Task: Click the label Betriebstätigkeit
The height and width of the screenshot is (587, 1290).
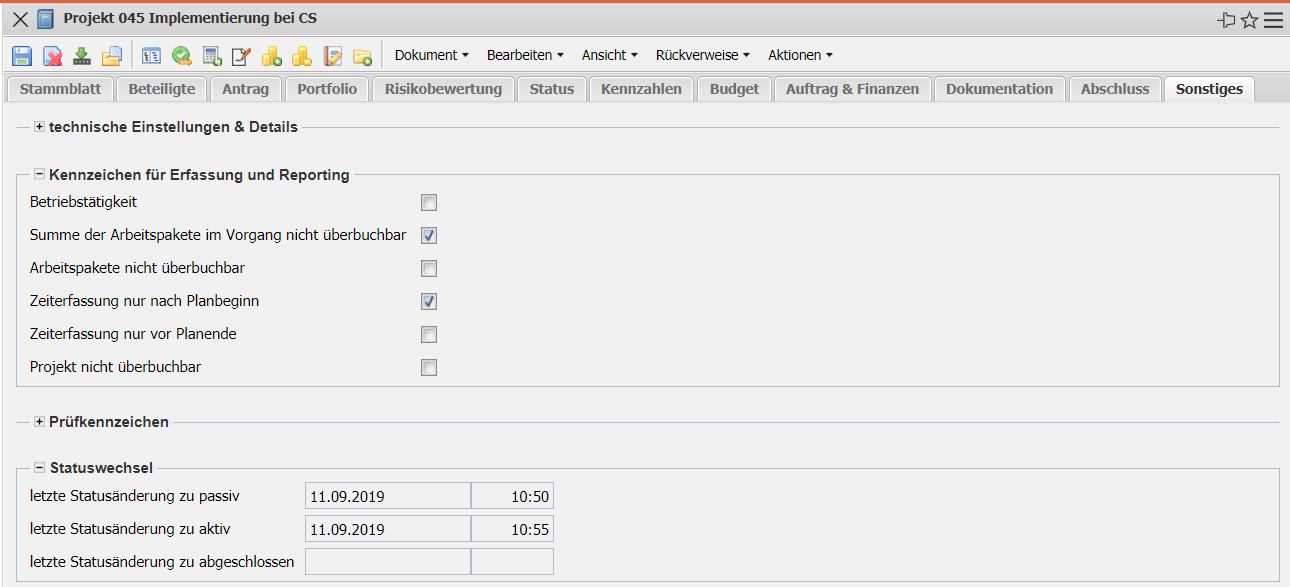Action: click(84, 202)
